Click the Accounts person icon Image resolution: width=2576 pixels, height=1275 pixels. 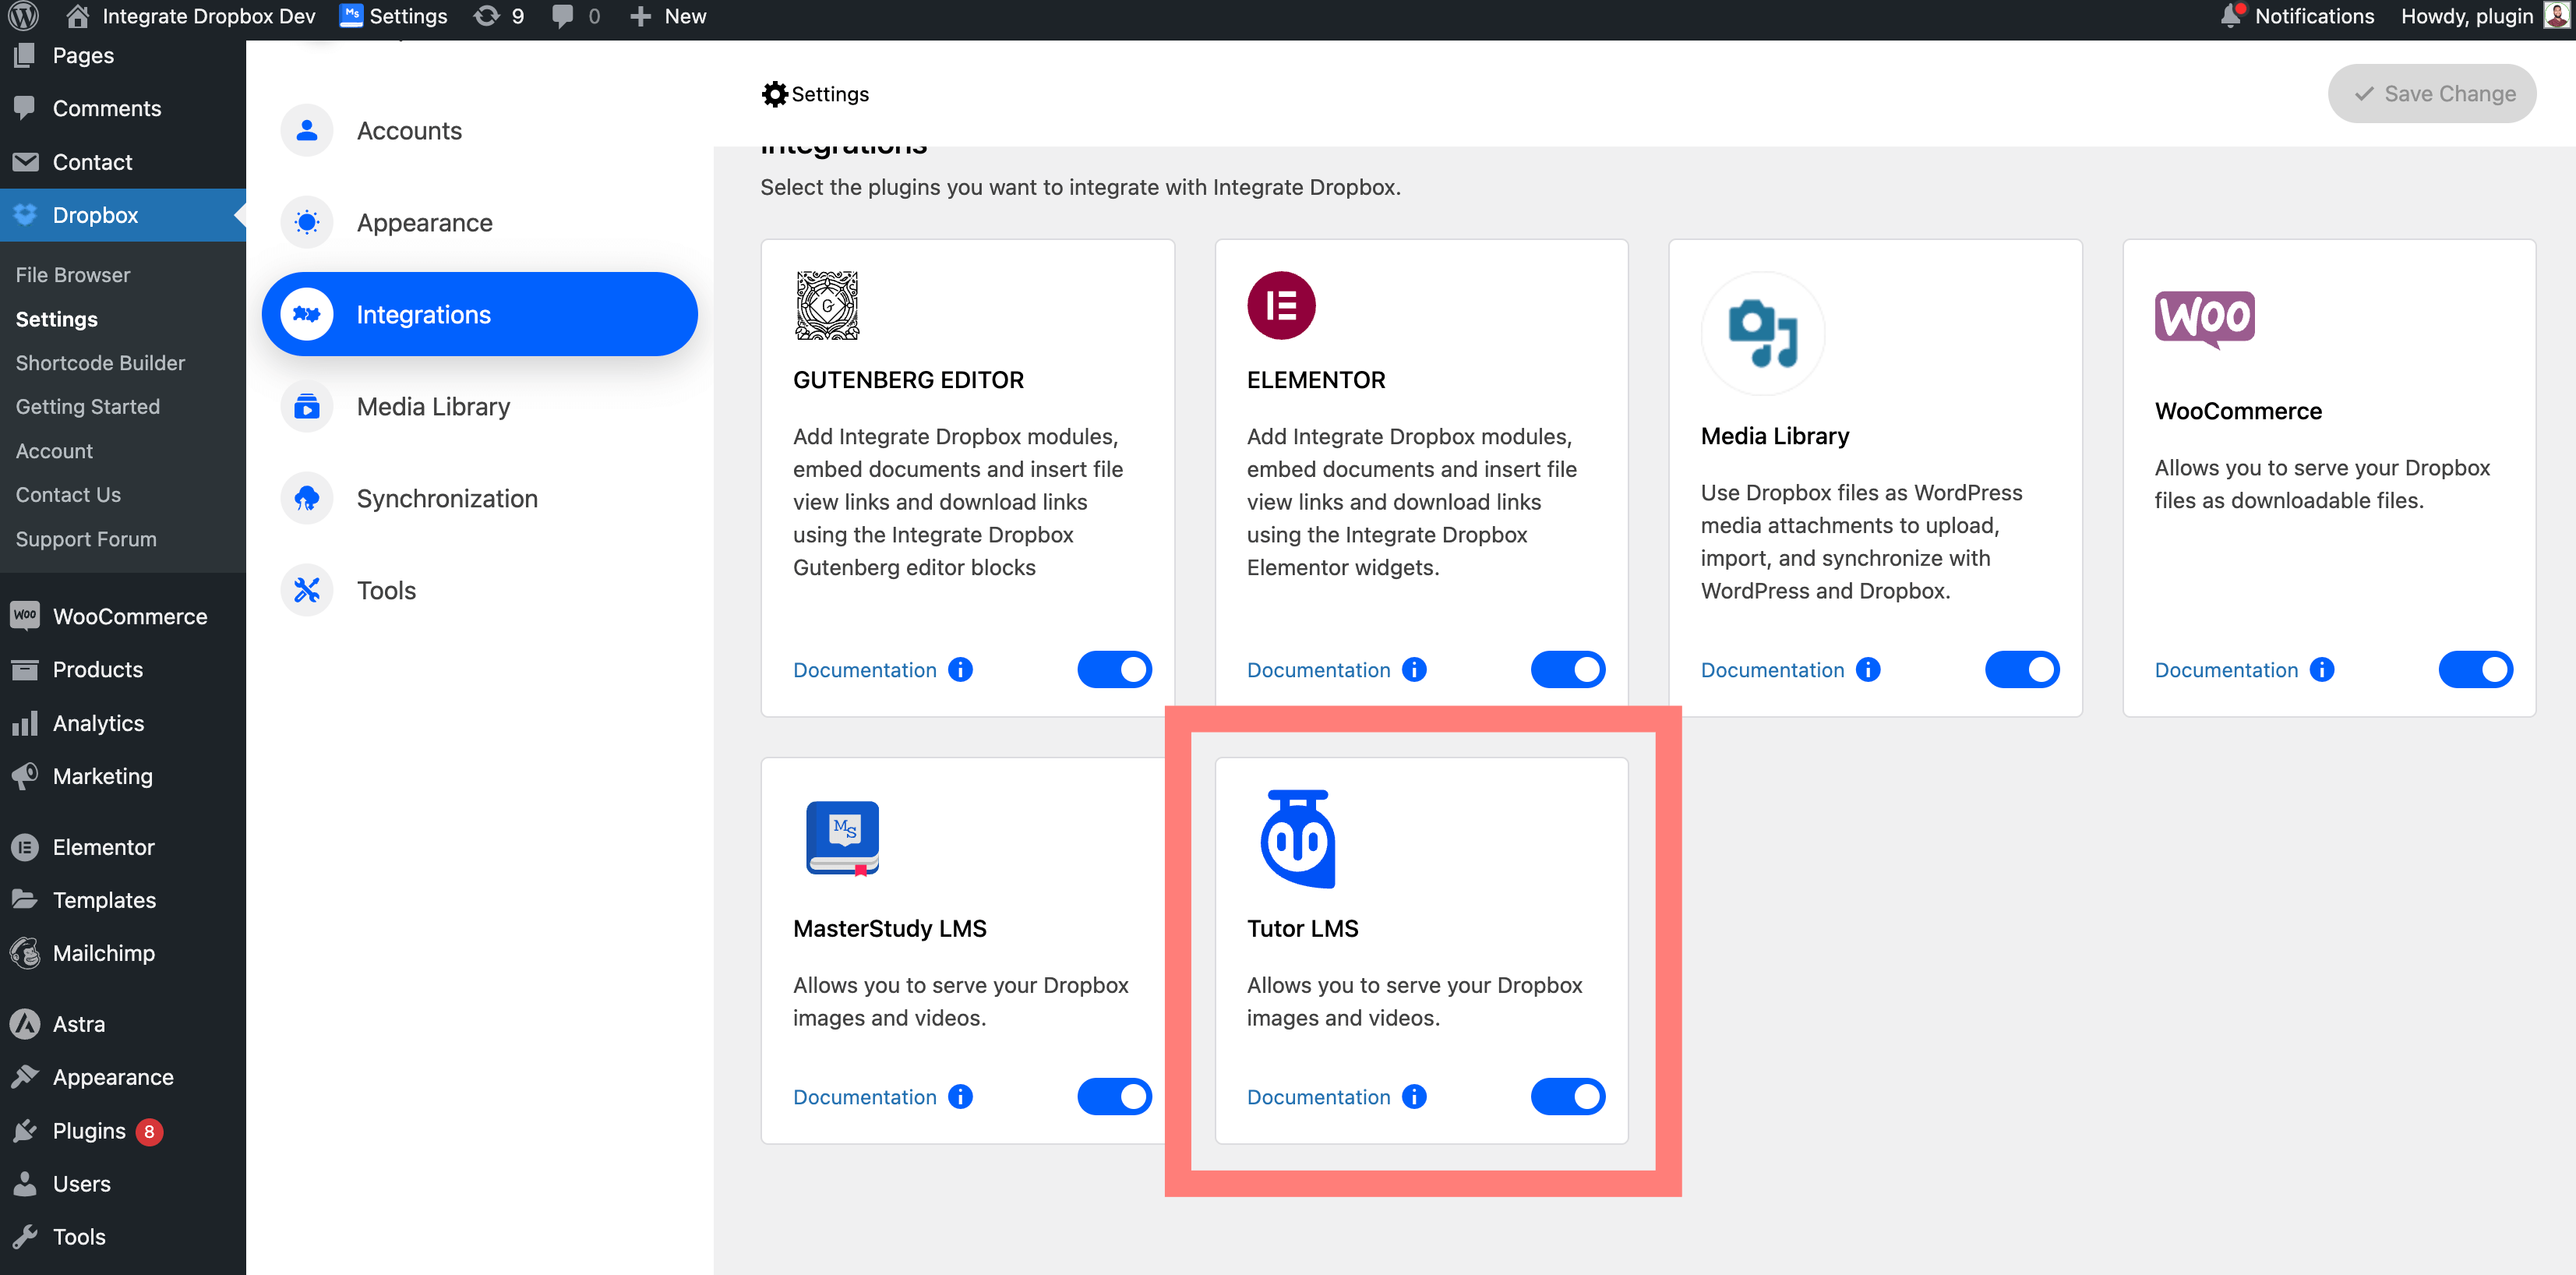coord(307,130)
